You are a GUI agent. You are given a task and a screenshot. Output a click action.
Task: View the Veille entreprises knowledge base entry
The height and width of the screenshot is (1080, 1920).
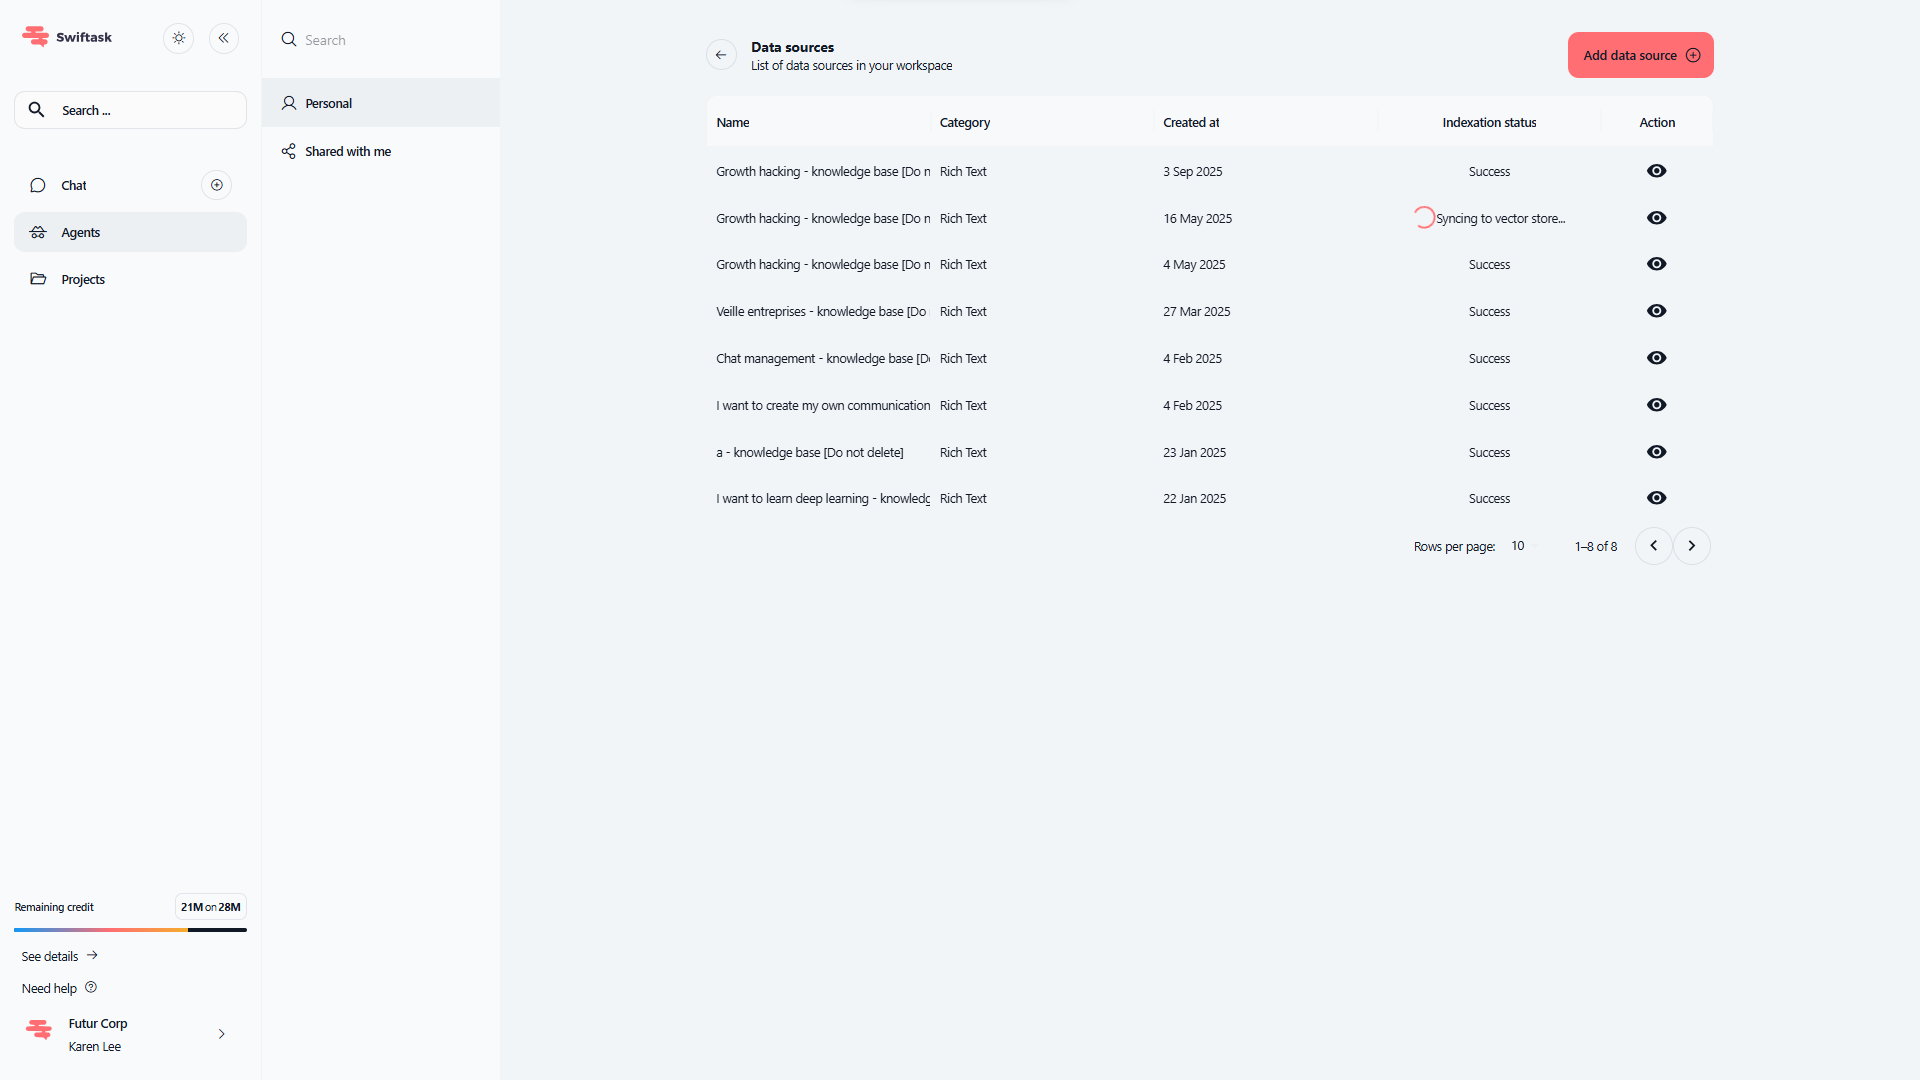[1656, 311]
